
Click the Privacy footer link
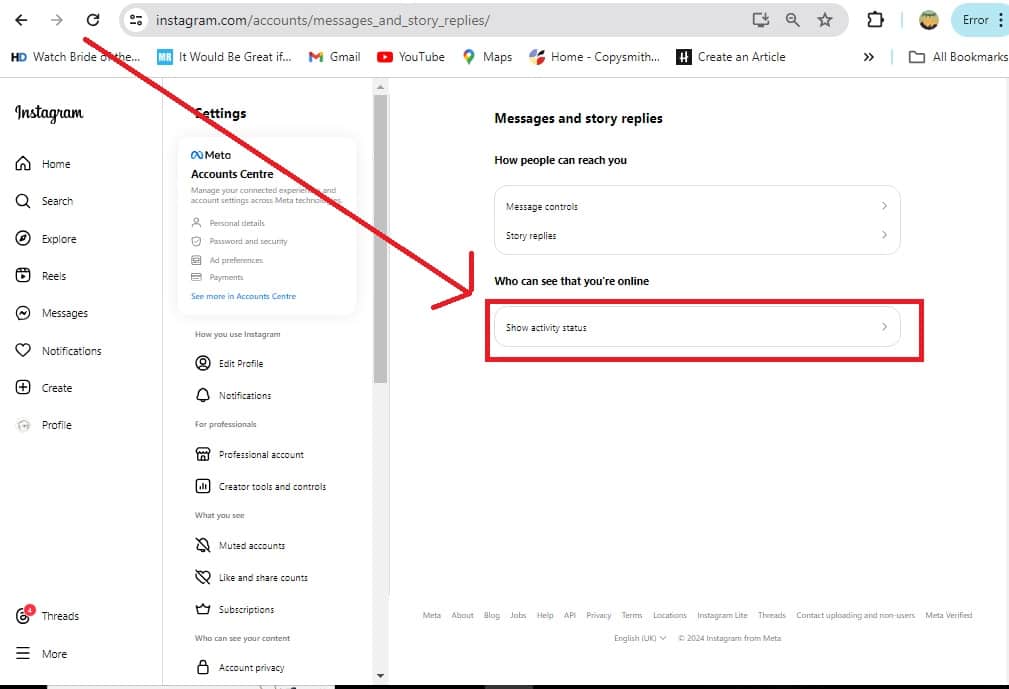pyautogui.click(x=598, y=615)
